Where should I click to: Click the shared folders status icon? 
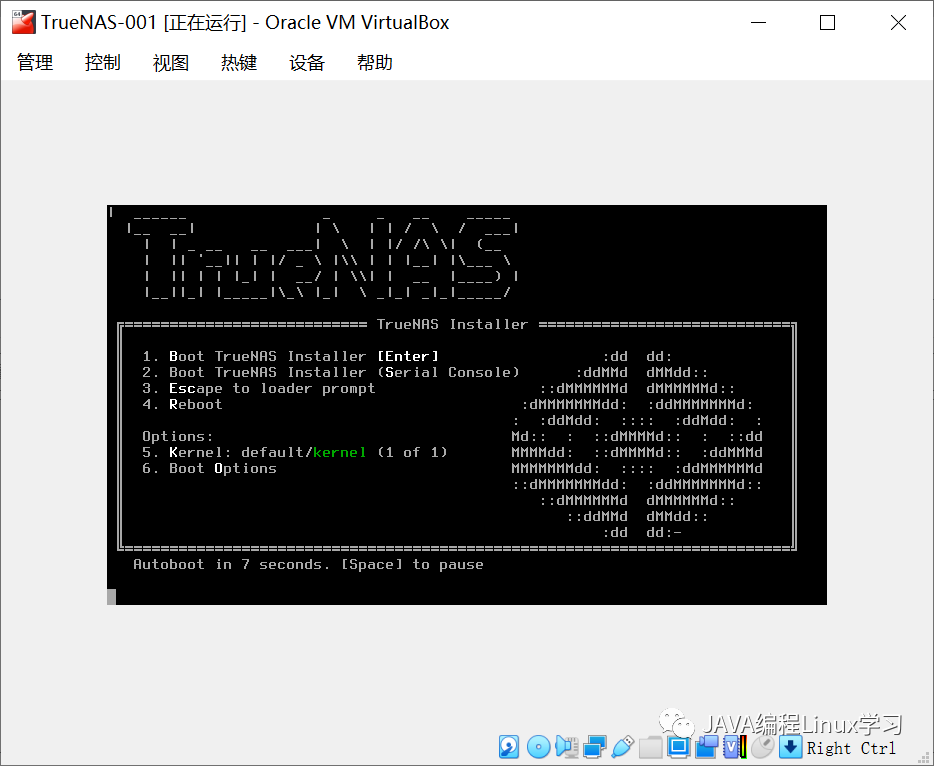point(650,747)
